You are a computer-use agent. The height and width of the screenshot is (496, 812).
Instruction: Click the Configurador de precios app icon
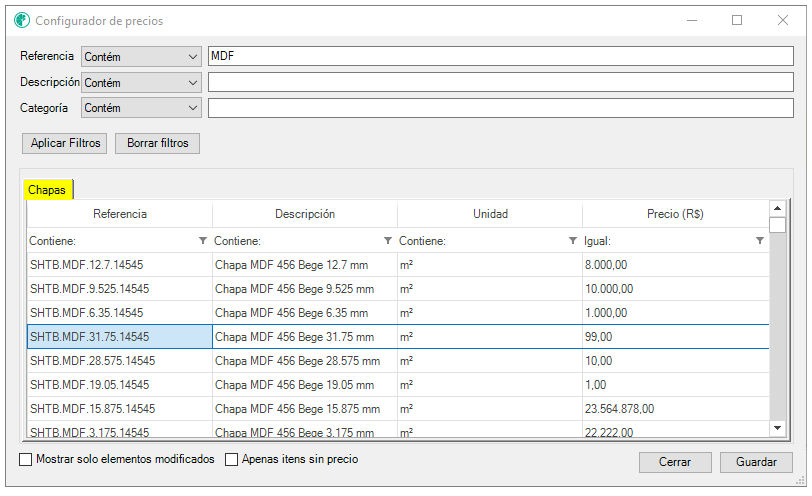[x=21, y=20]
